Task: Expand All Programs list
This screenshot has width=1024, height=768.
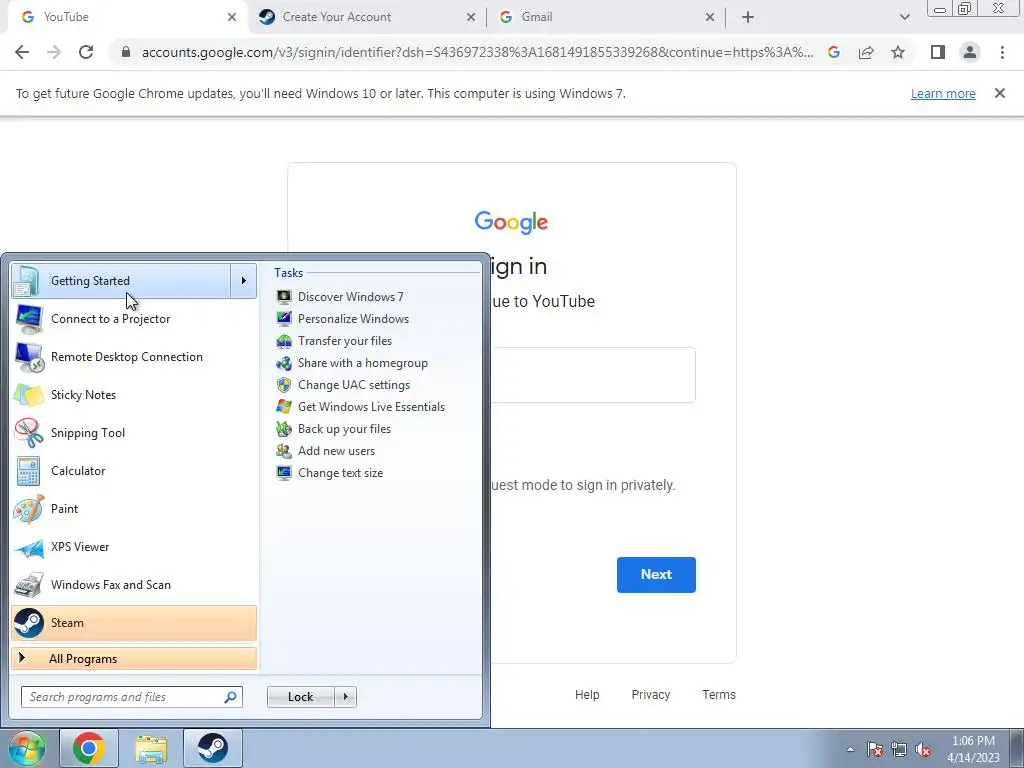Action: click(x=134, y=658)
